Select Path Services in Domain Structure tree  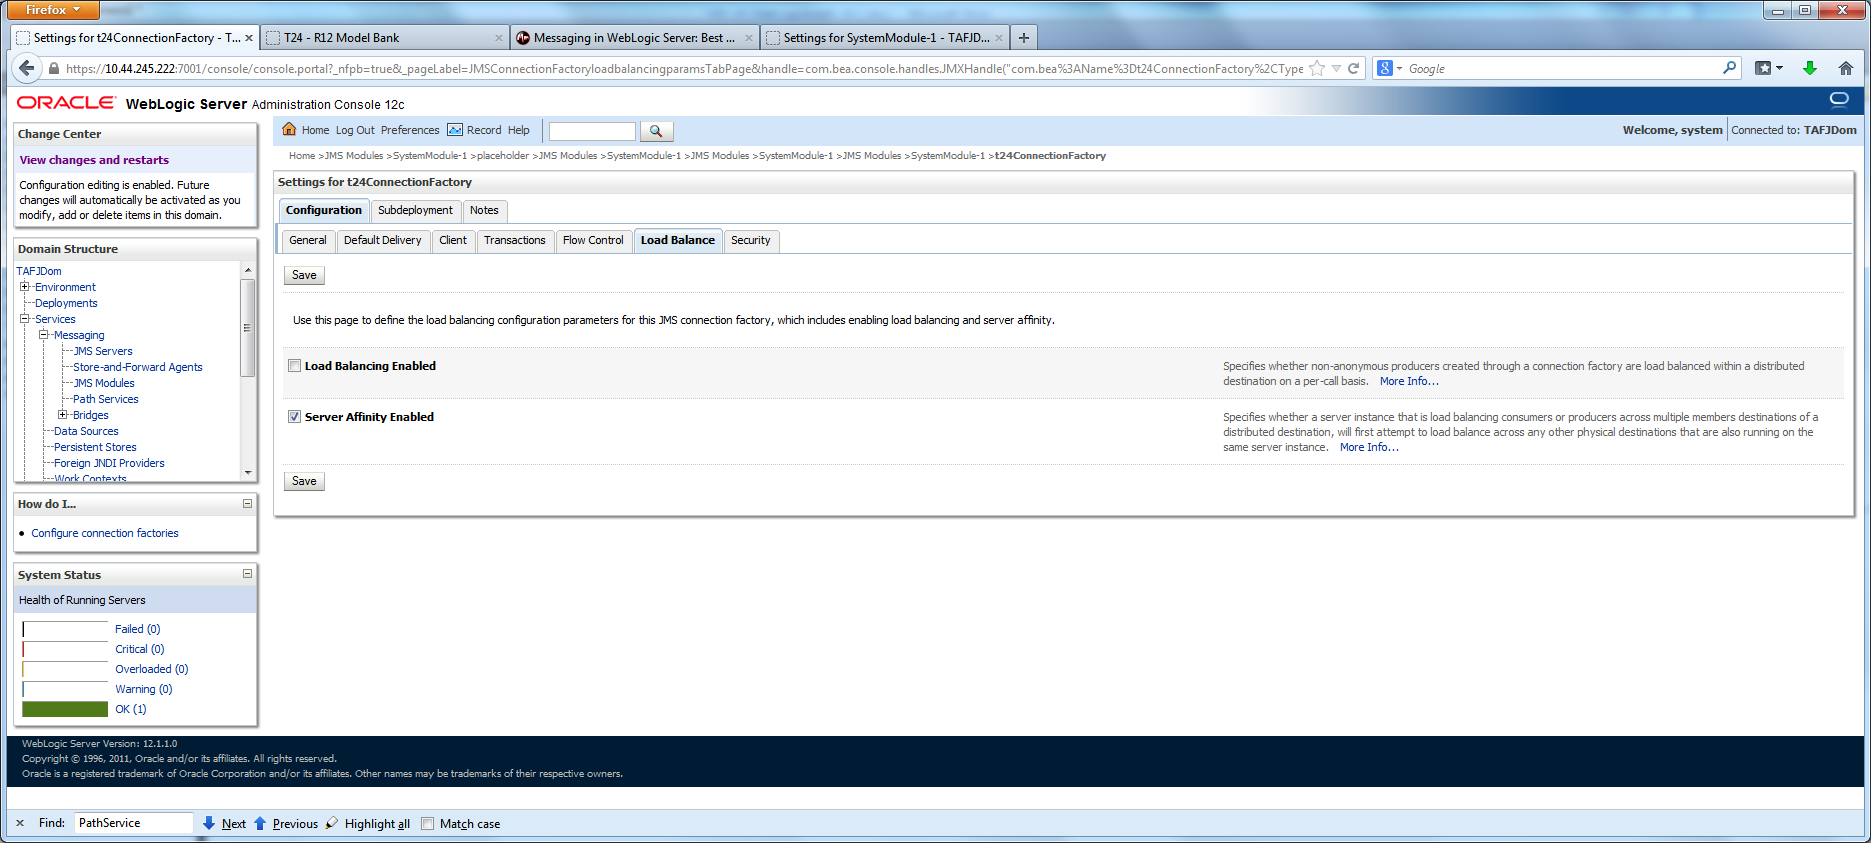click(x=106, y=399)
